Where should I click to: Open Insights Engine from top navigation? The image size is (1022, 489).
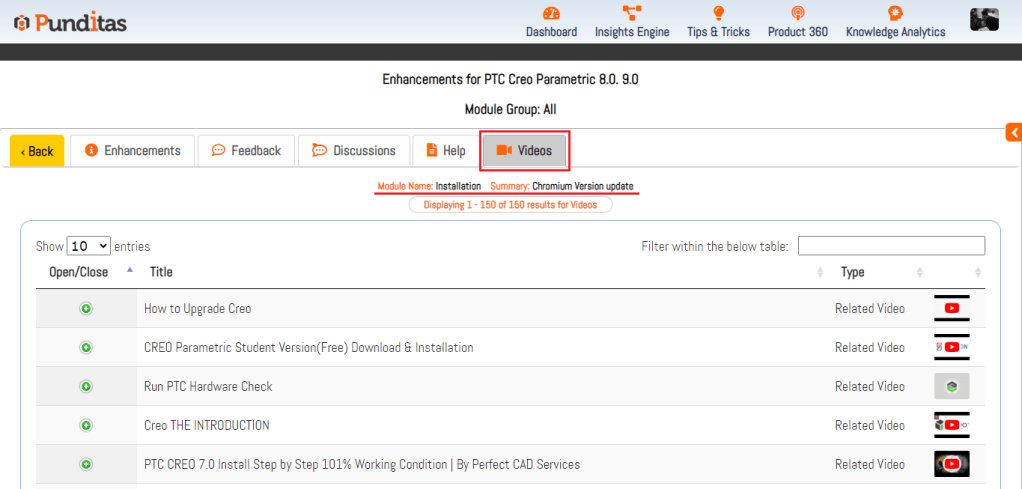point(632,13)
